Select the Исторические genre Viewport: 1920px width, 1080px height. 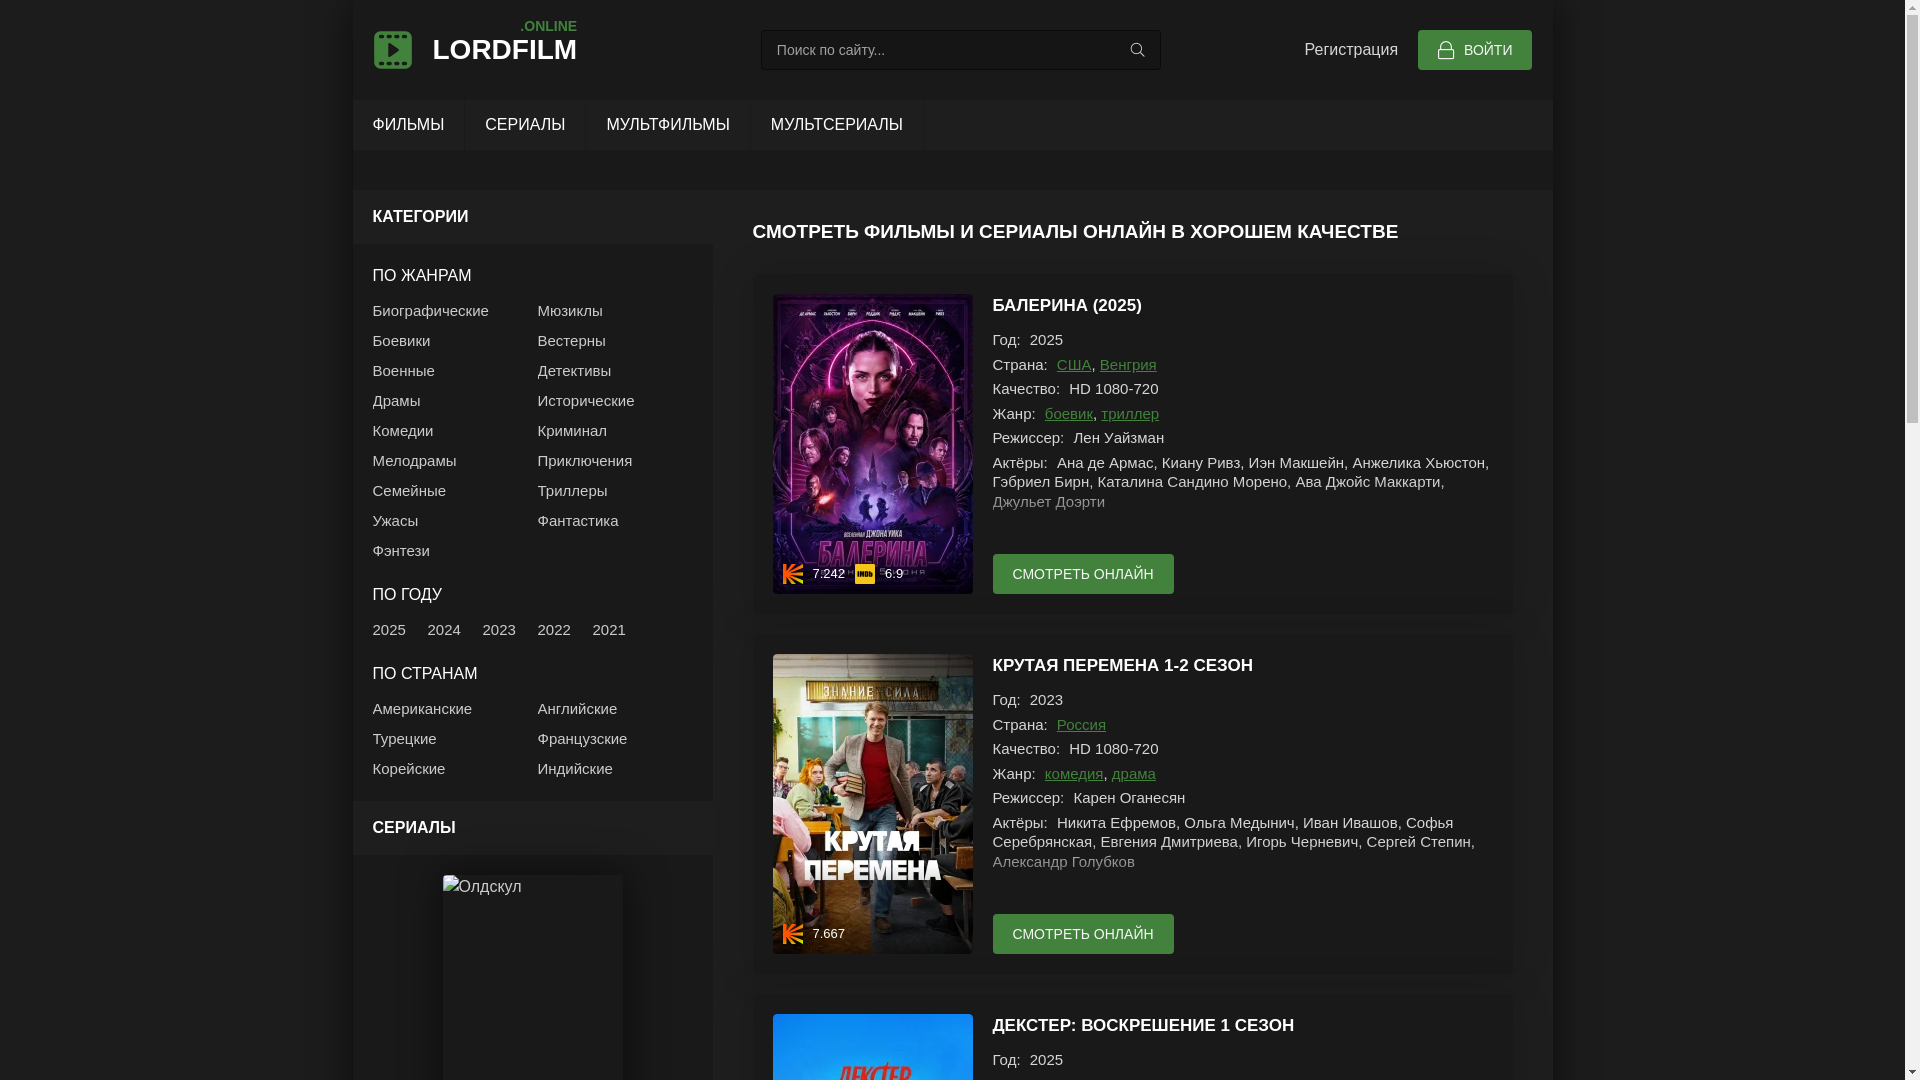pos(586,401)
